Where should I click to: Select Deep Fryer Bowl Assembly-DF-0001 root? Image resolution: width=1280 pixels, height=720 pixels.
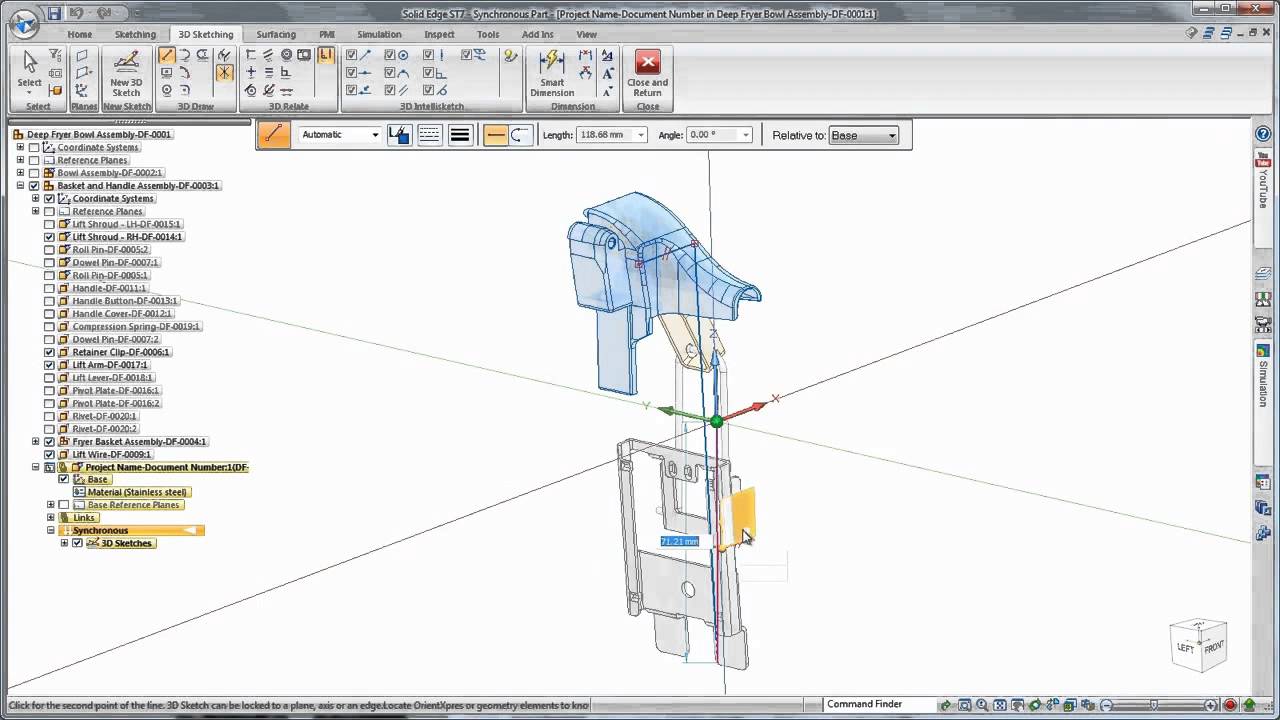click(99, 134)
